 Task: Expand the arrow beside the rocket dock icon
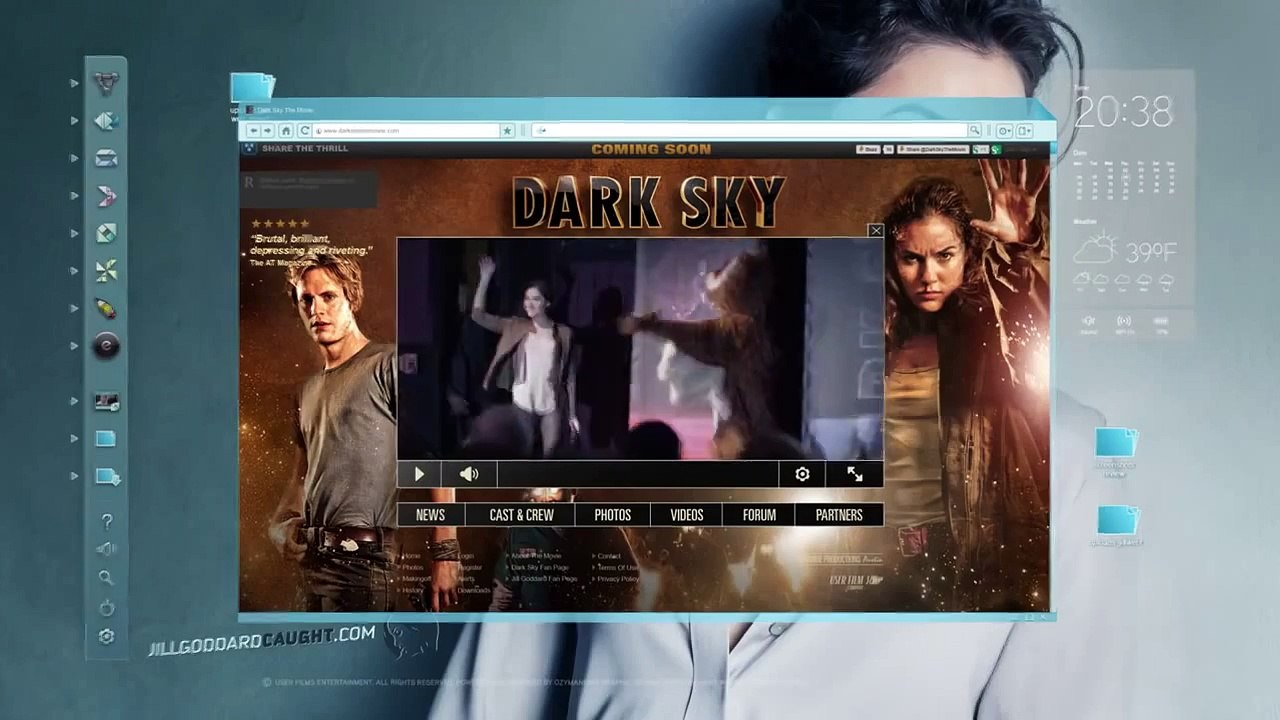click(74, 308)
